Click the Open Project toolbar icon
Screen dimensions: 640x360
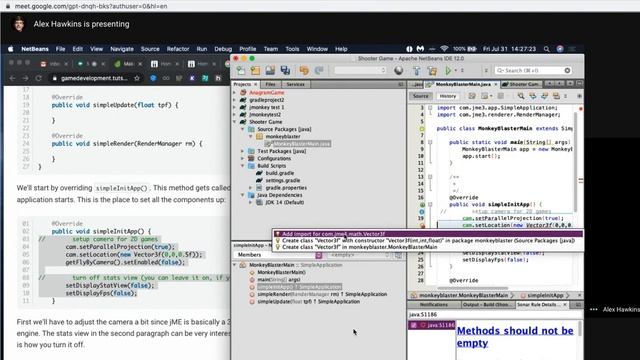coord(270,71)
